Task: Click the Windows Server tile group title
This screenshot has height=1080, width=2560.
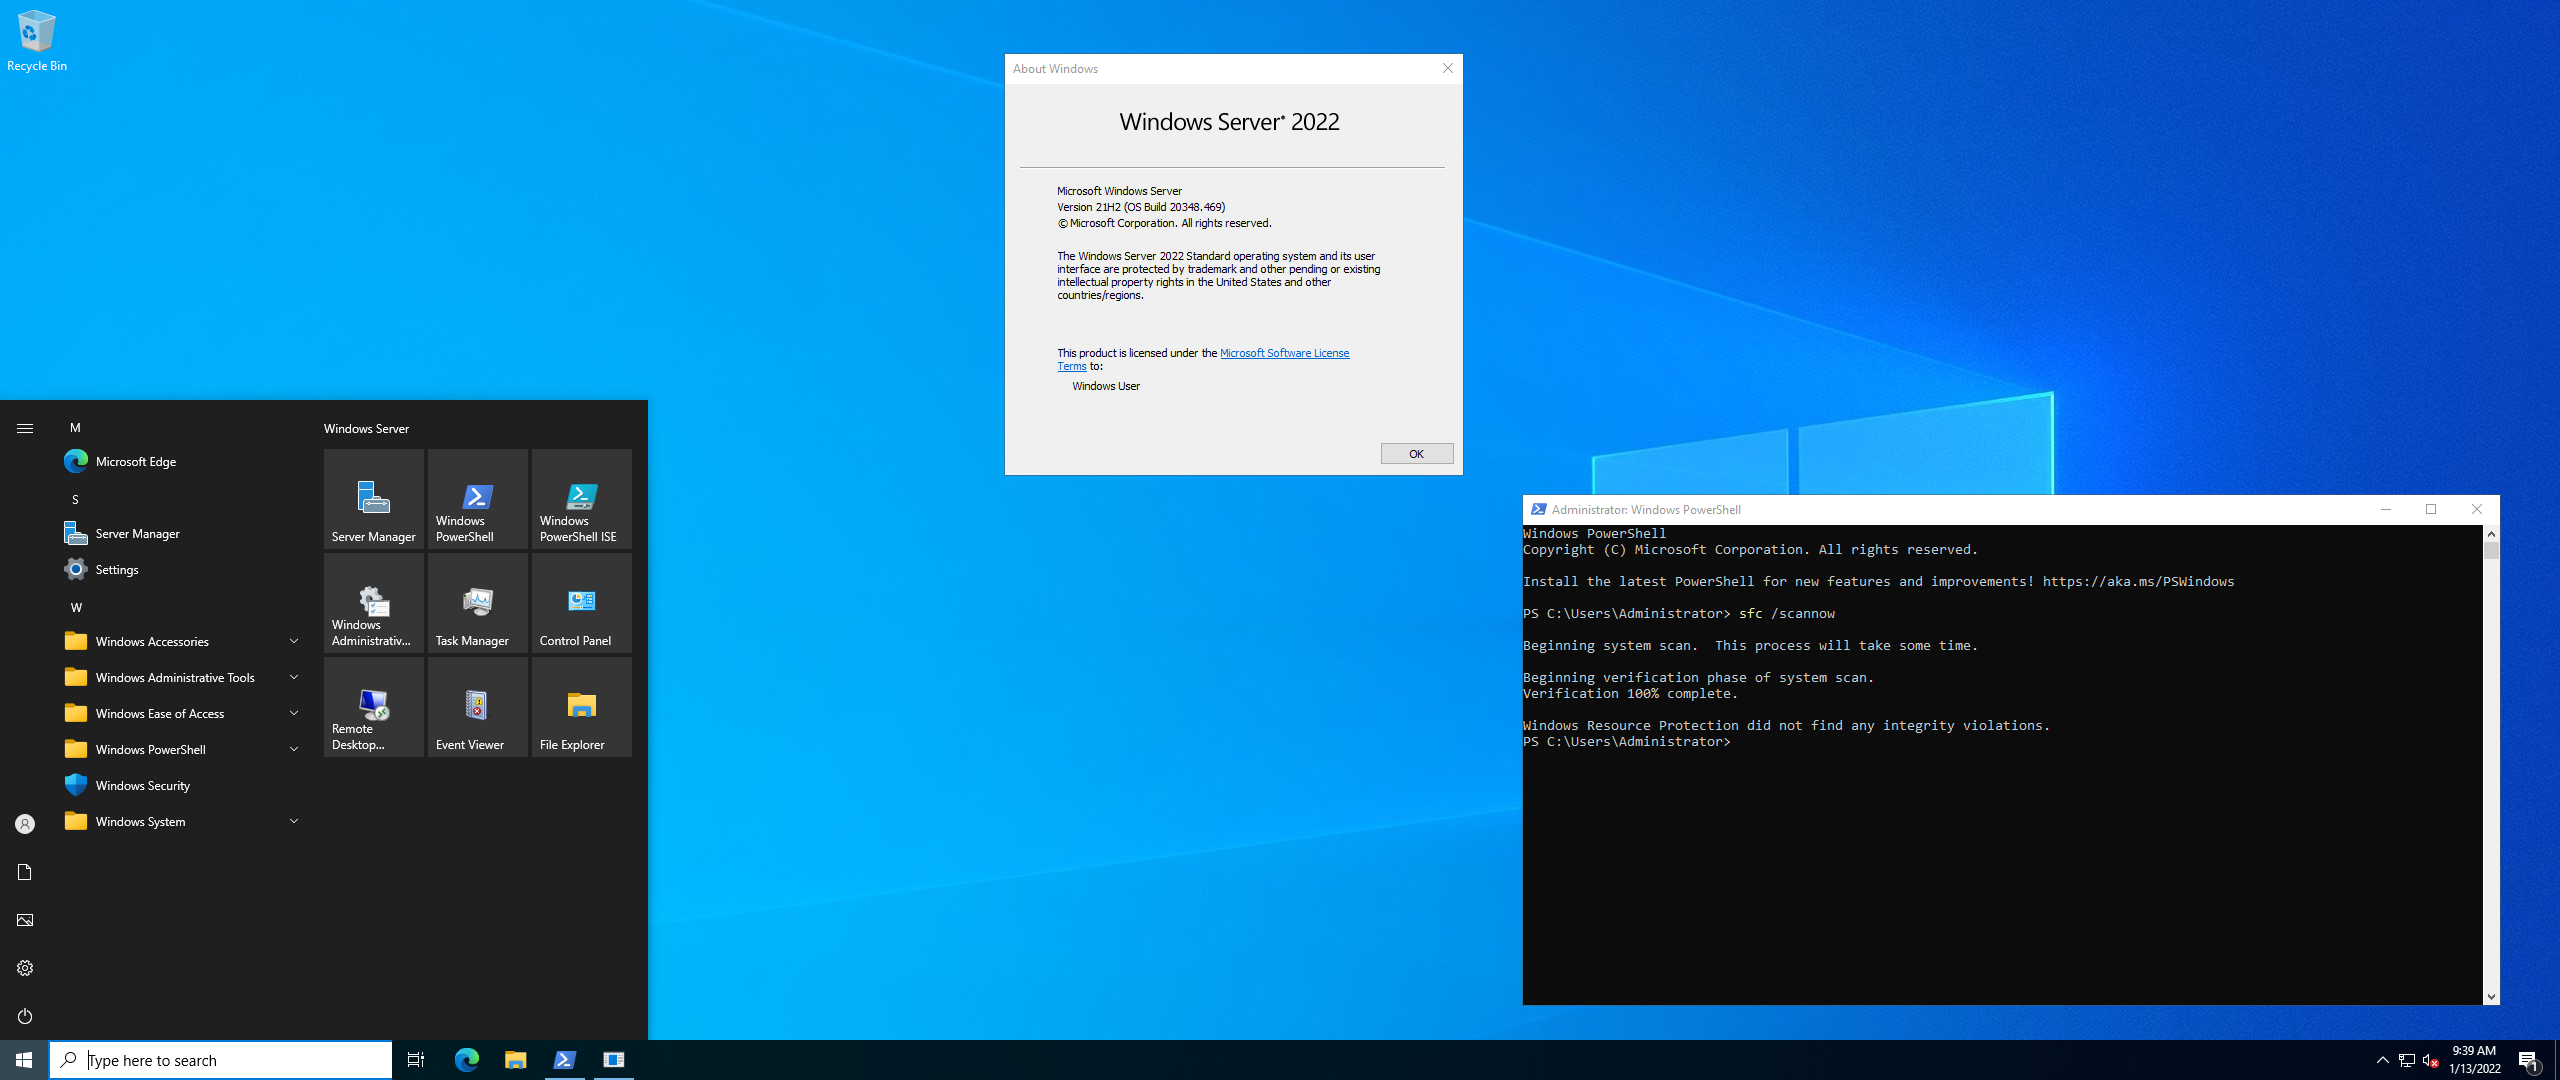Action: 366,428
